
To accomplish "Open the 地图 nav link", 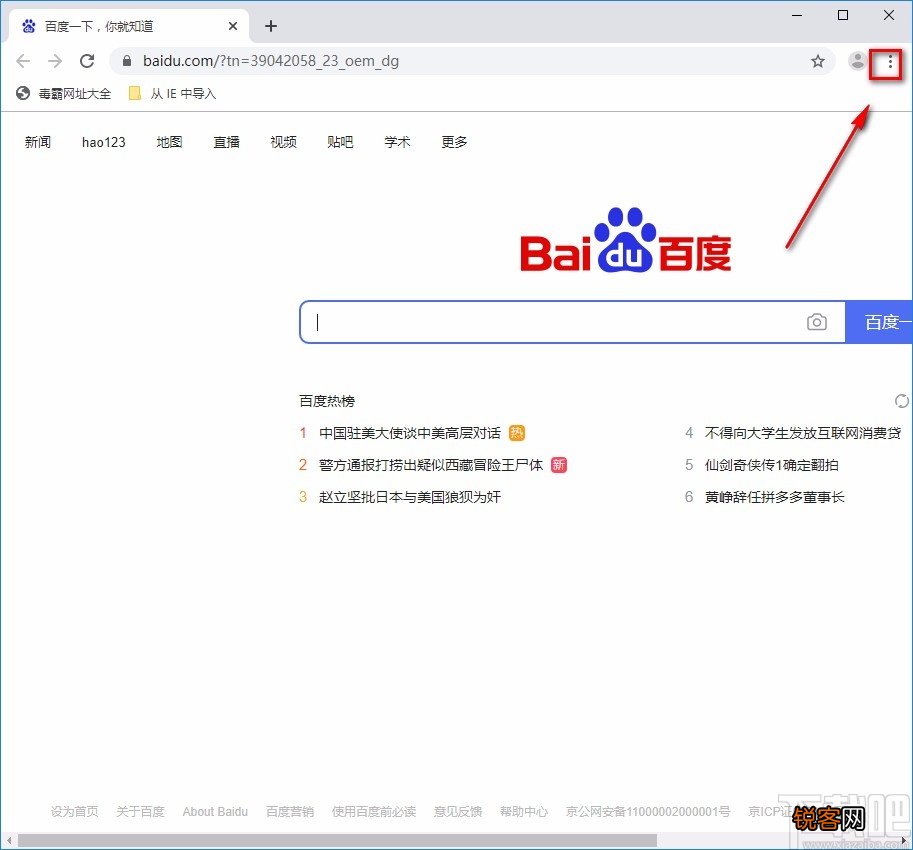I will point(169,142).
